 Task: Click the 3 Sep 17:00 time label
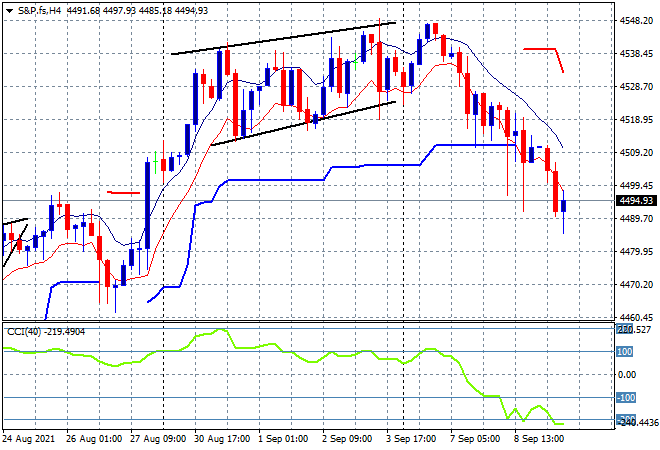click(411, 439)
